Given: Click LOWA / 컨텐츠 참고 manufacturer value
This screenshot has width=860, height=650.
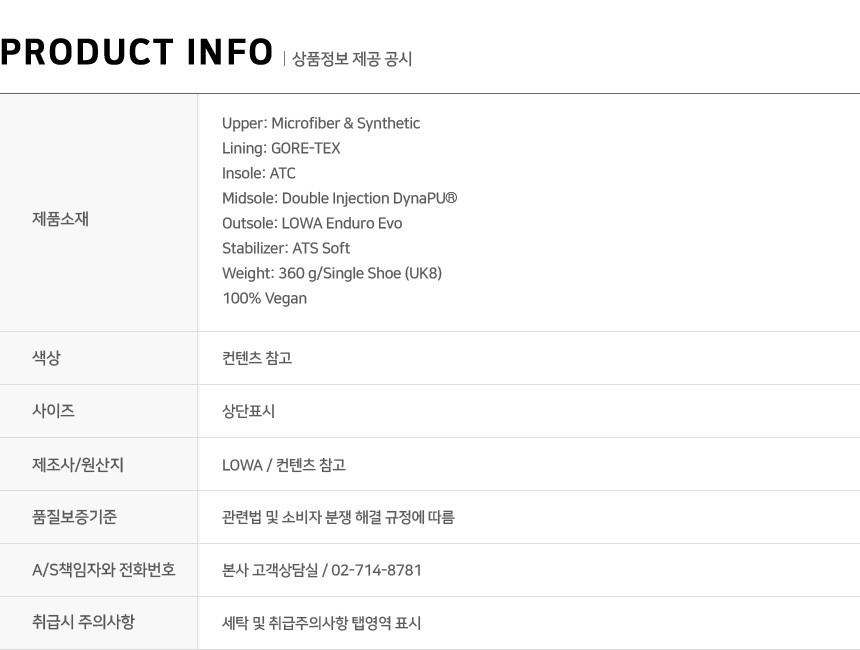Looking at the screenshot, I should pyautogui.click(x=284, y=465).
